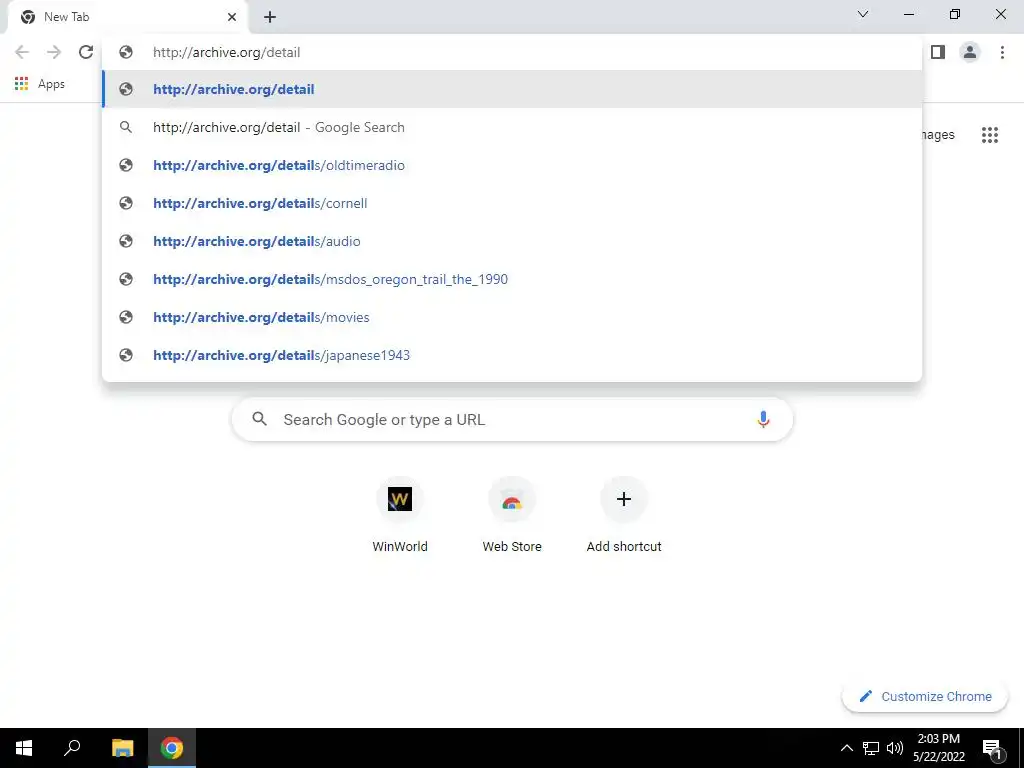Screen dimensions: 1024x768
Task: Open File Explorer from the taskbar
Action: (x=122, y=748)
